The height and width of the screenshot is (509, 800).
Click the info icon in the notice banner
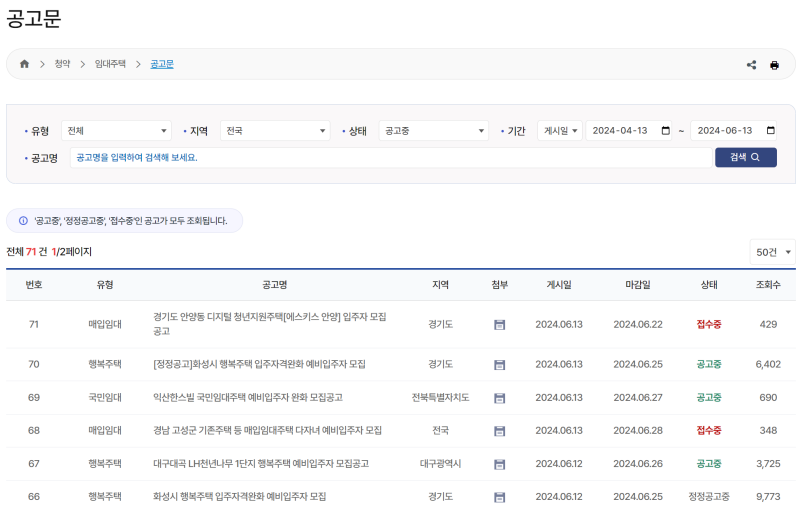click(x=23, y=221)
